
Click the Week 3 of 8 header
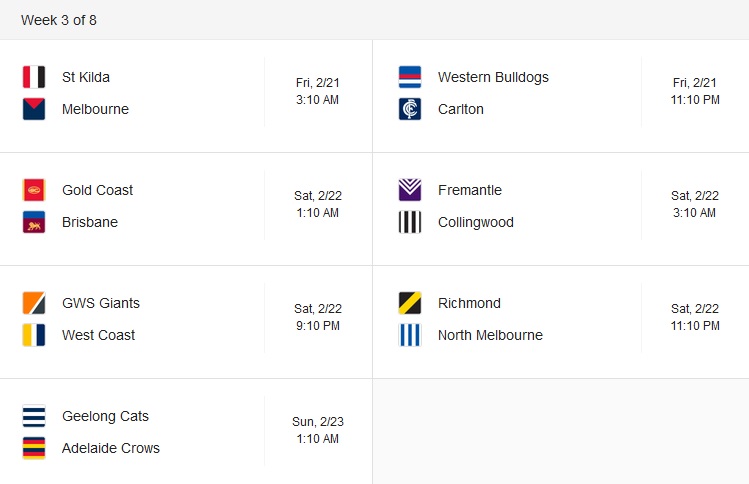pyautogui.click(x=59, y=20)
